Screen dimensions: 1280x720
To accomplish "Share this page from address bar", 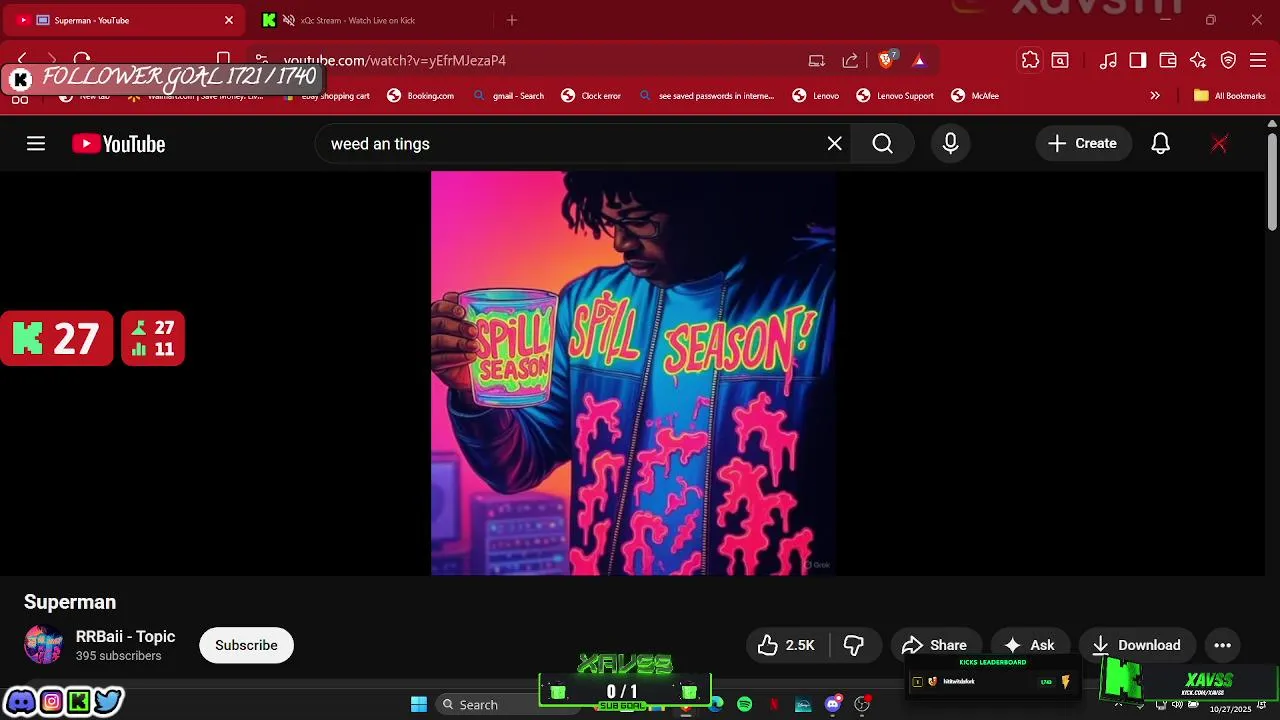I will [850, 60].
